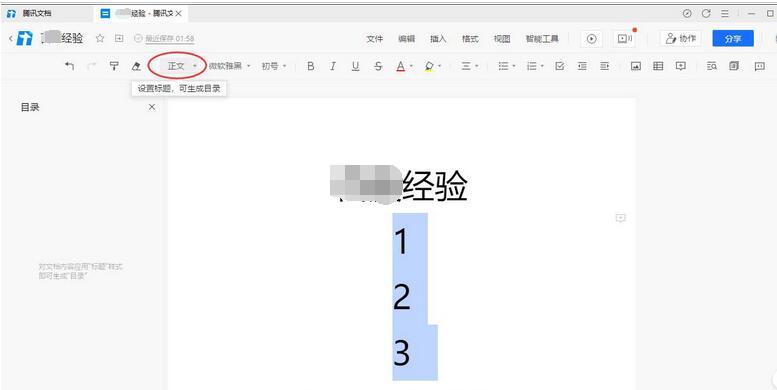The width and height of the screenshot is (777, 390).
Task: Click the blue 分享 button
Action: tap(733, 39)
